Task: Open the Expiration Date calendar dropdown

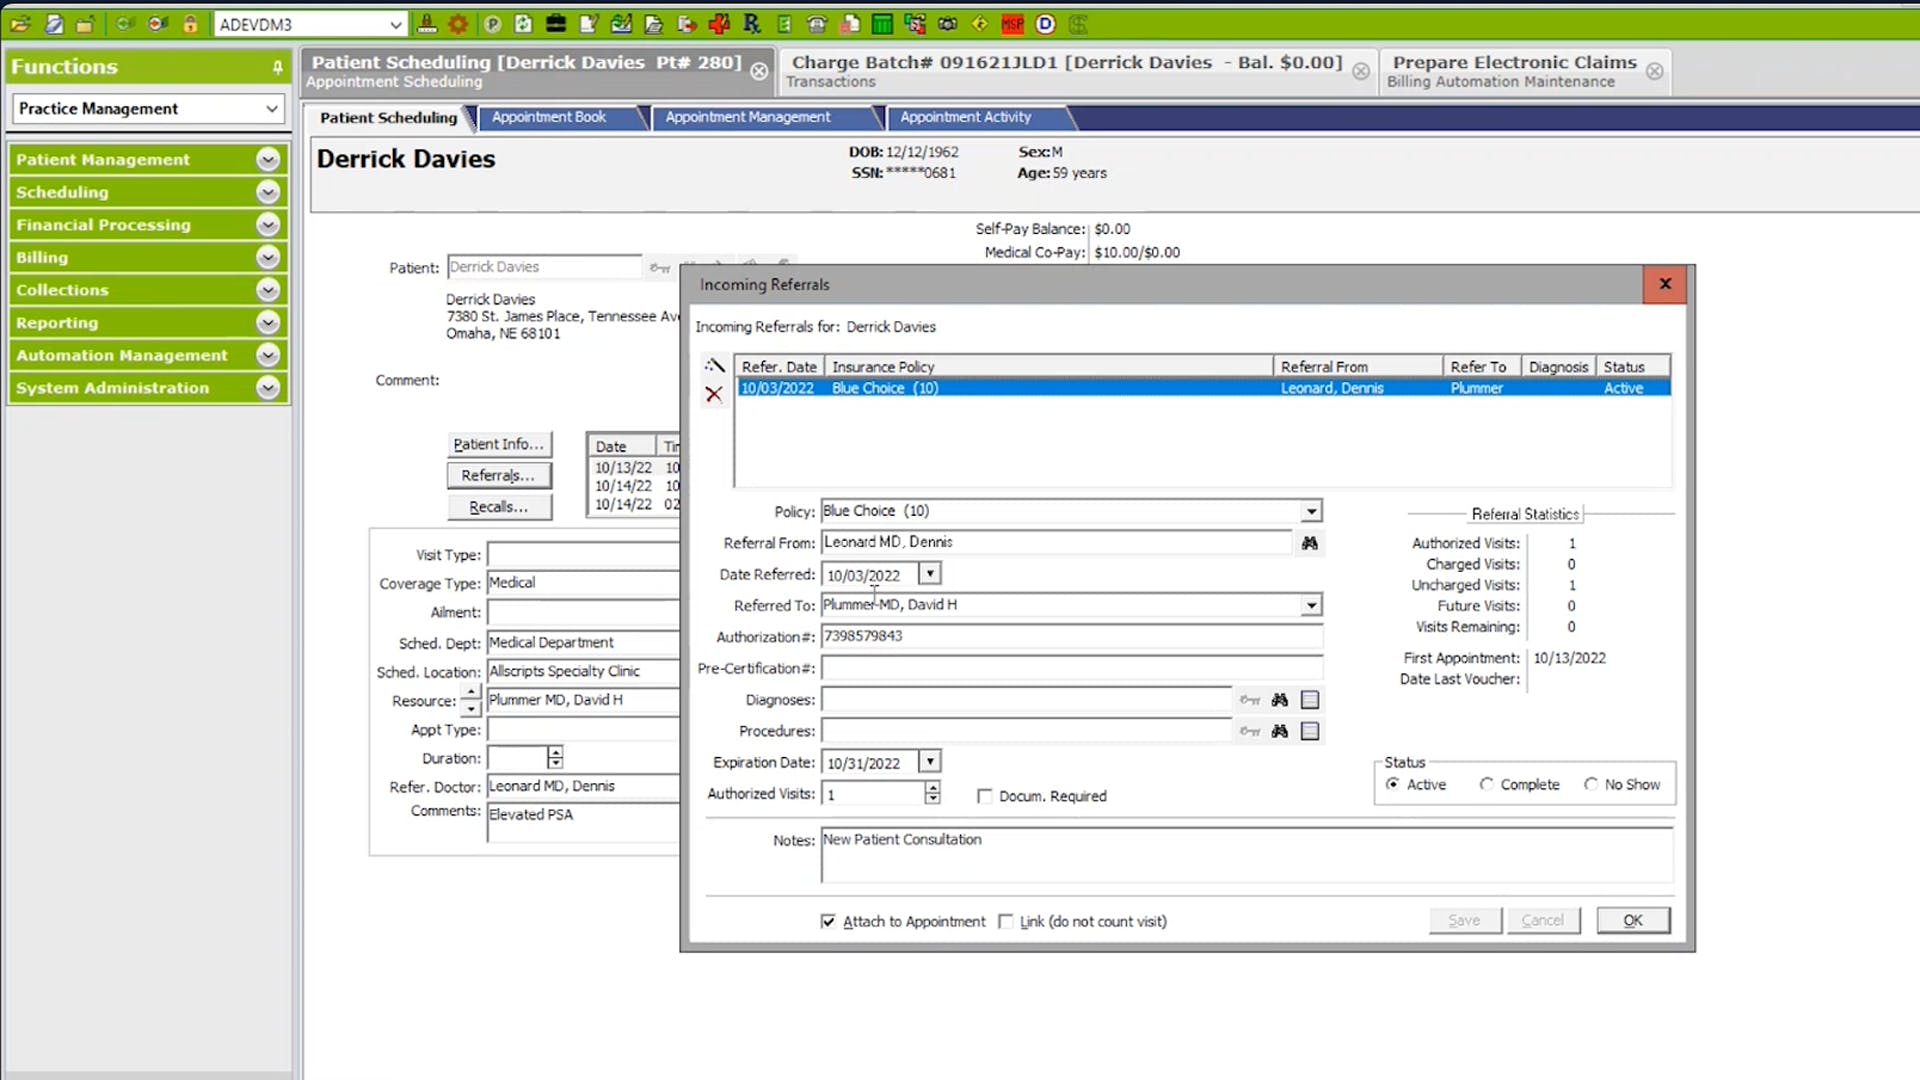Action: [x=930, y=762]
